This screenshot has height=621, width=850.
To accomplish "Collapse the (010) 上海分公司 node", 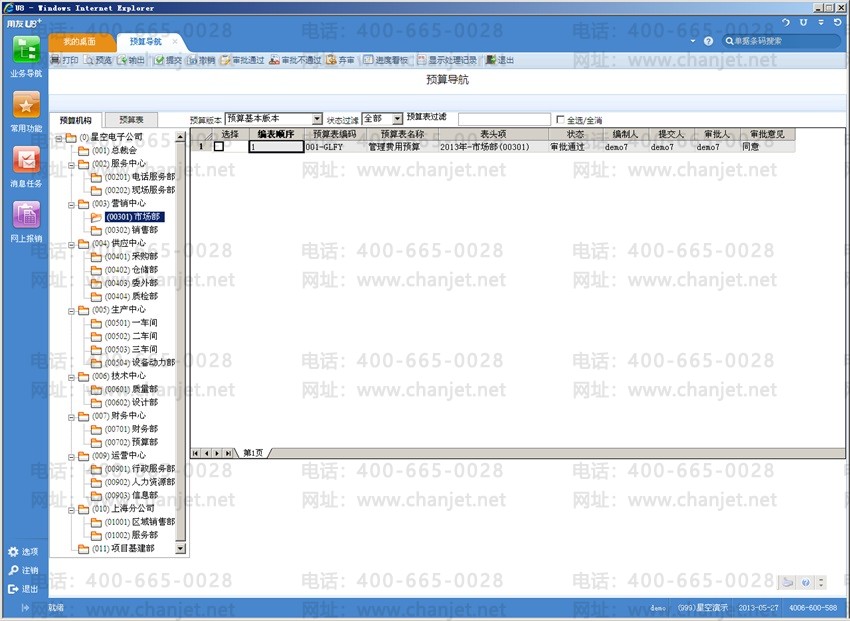I will coord(72,509).
